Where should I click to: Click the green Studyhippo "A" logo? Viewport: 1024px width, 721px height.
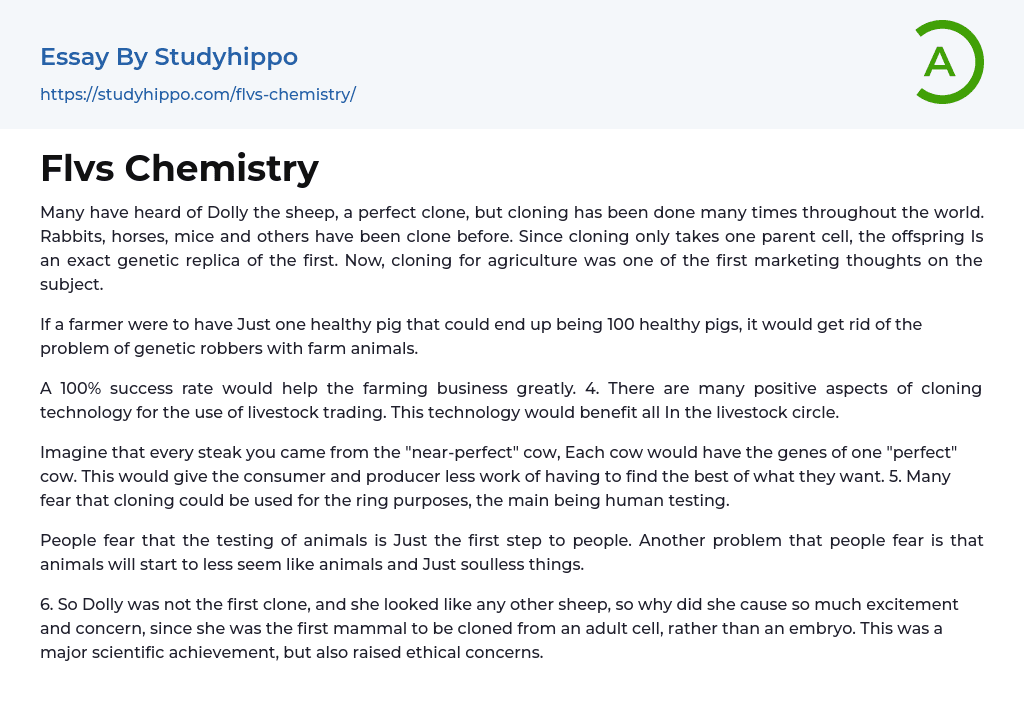pos(948,62)
